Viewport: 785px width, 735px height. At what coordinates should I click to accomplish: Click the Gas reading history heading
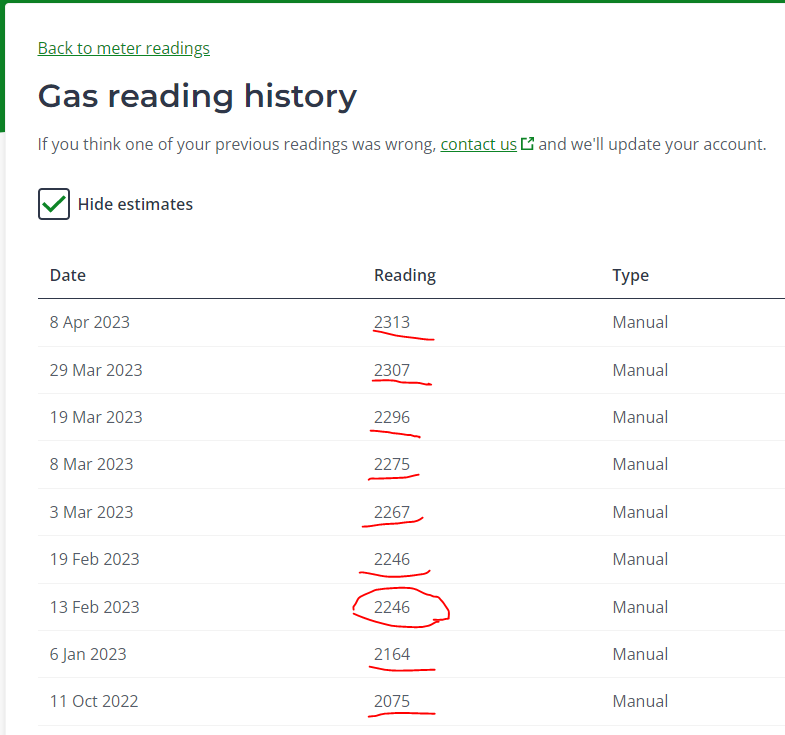(197, 96)
